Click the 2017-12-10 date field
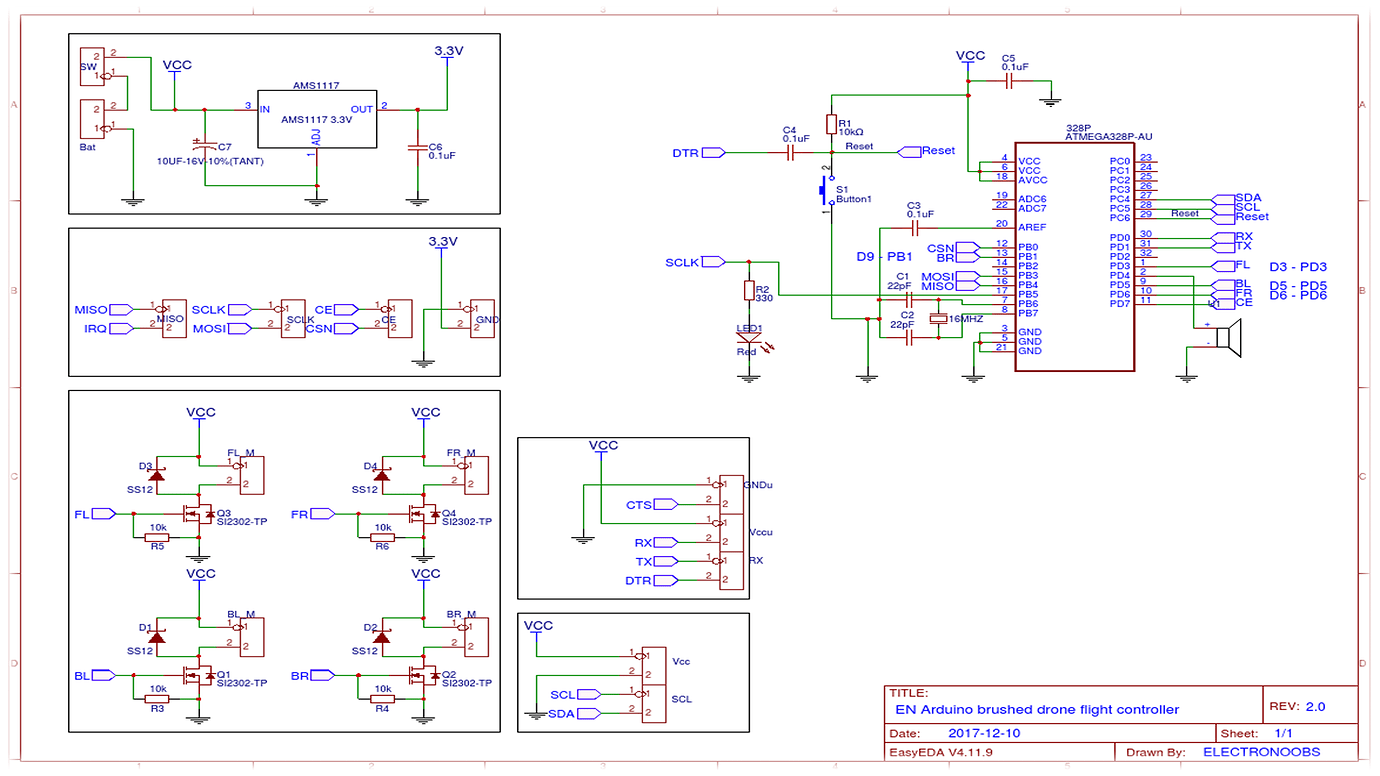The image size is (1380, 776). (984, 733)
